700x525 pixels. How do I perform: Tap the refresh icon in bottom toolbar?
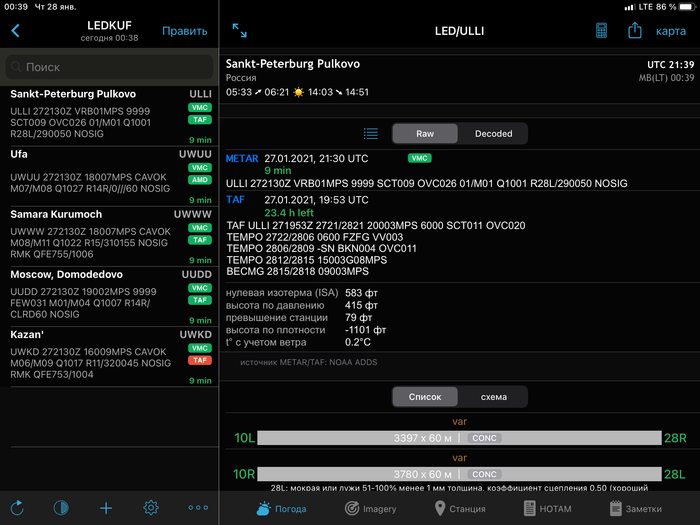[x=17, y=508]
